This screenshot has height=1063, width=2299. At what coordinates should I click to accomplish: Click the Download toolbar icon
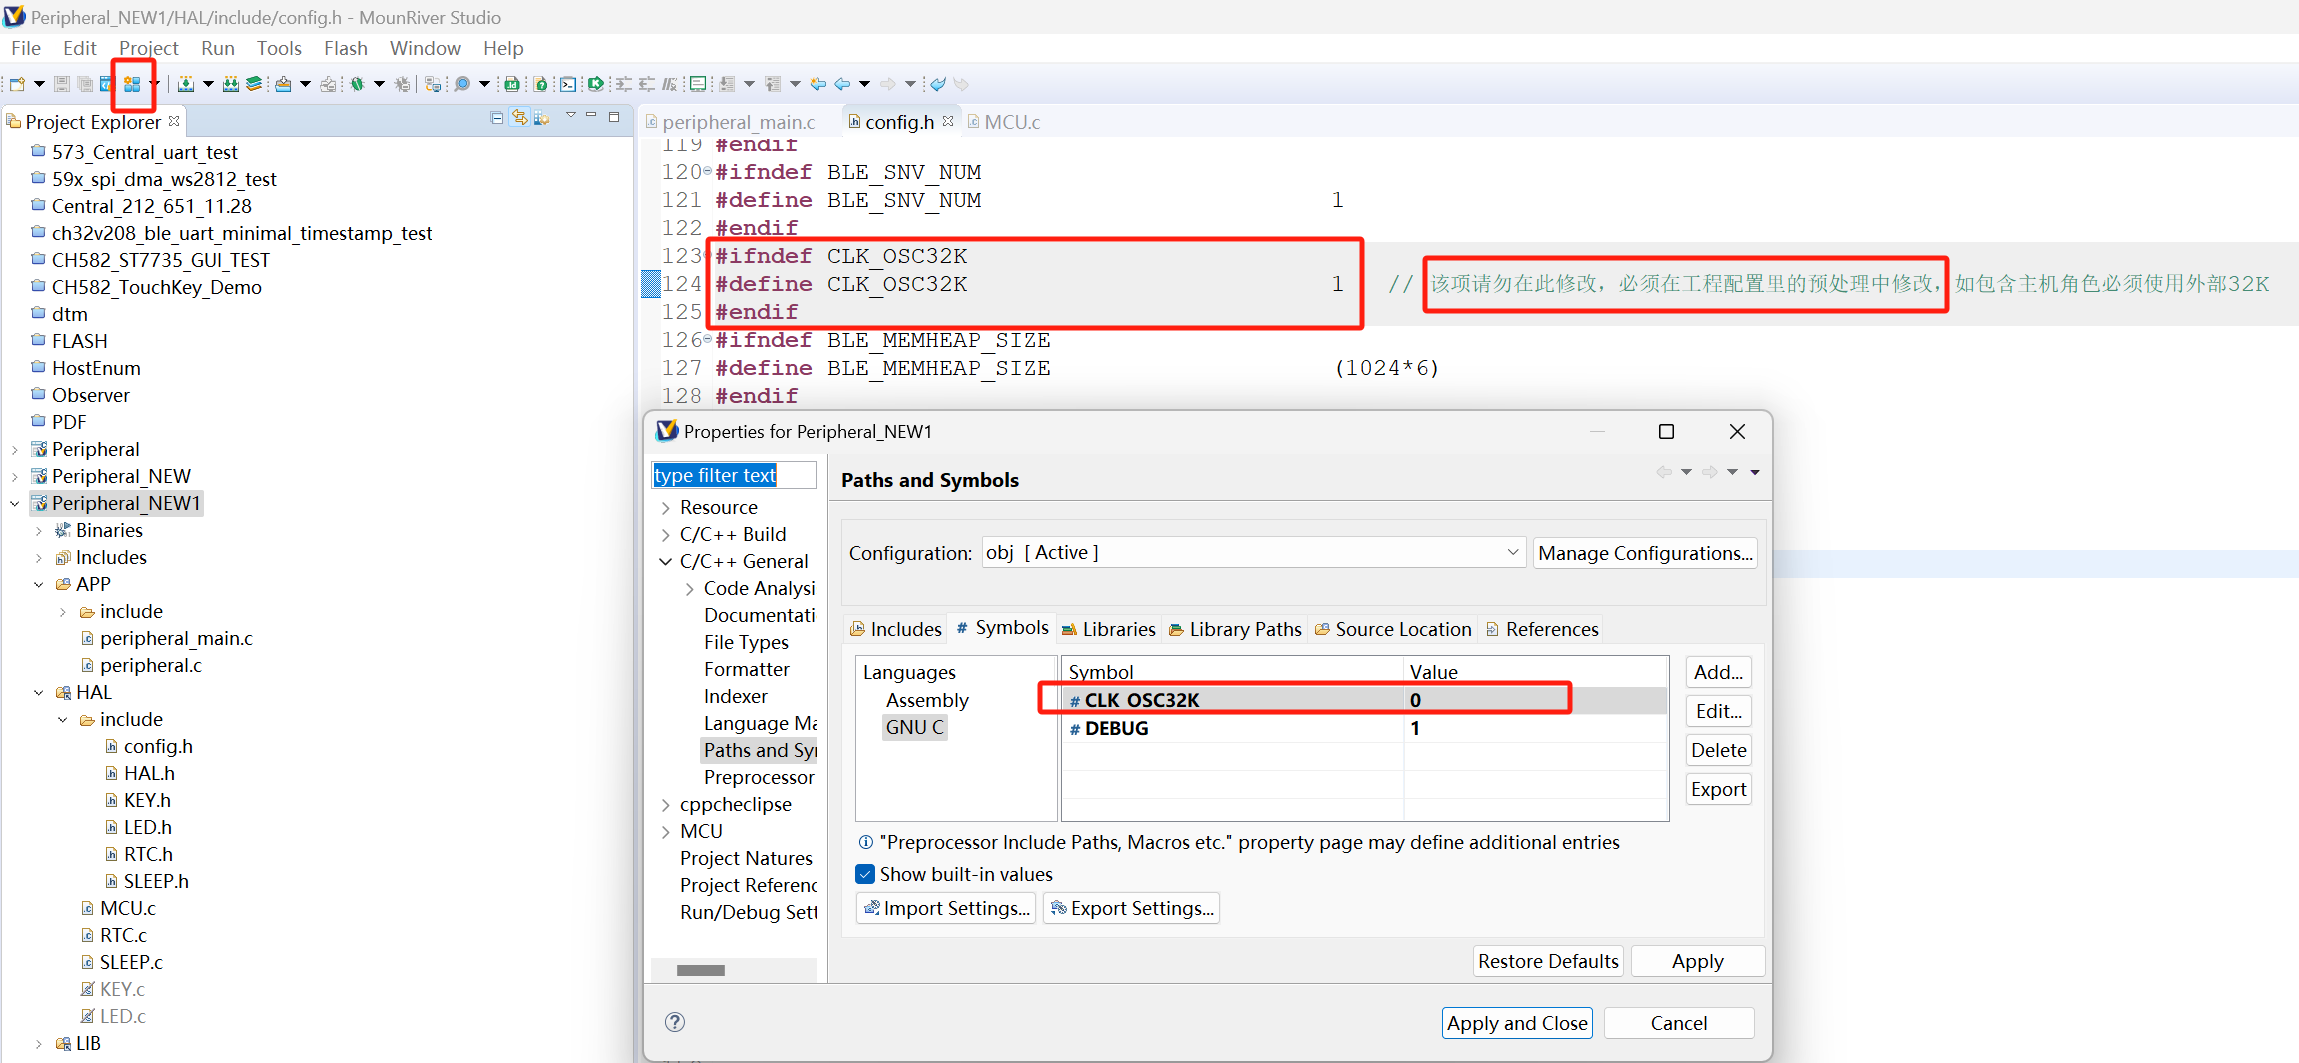[284, 84]
